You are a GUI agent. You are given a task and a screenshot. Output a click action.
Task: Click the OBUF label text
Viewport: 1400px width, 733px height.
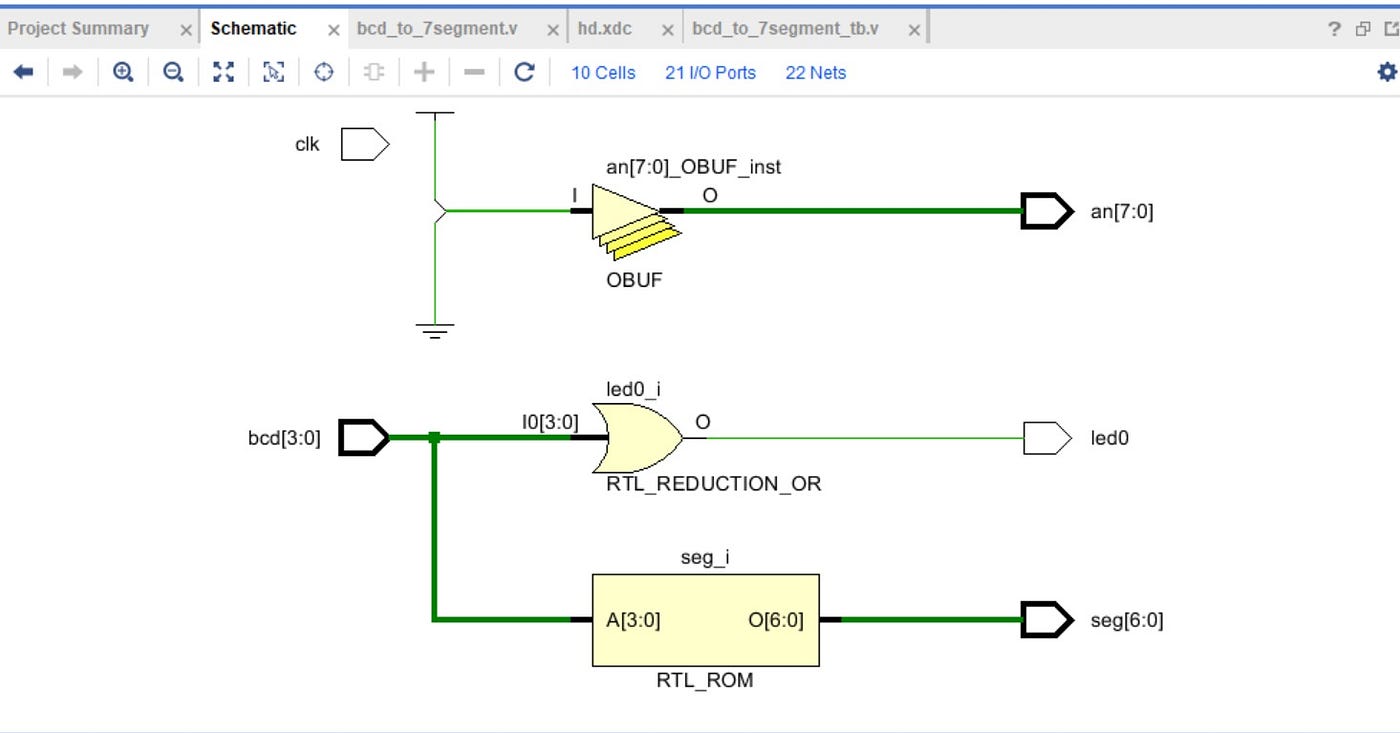pyautogui.click(x=634, y=280)
